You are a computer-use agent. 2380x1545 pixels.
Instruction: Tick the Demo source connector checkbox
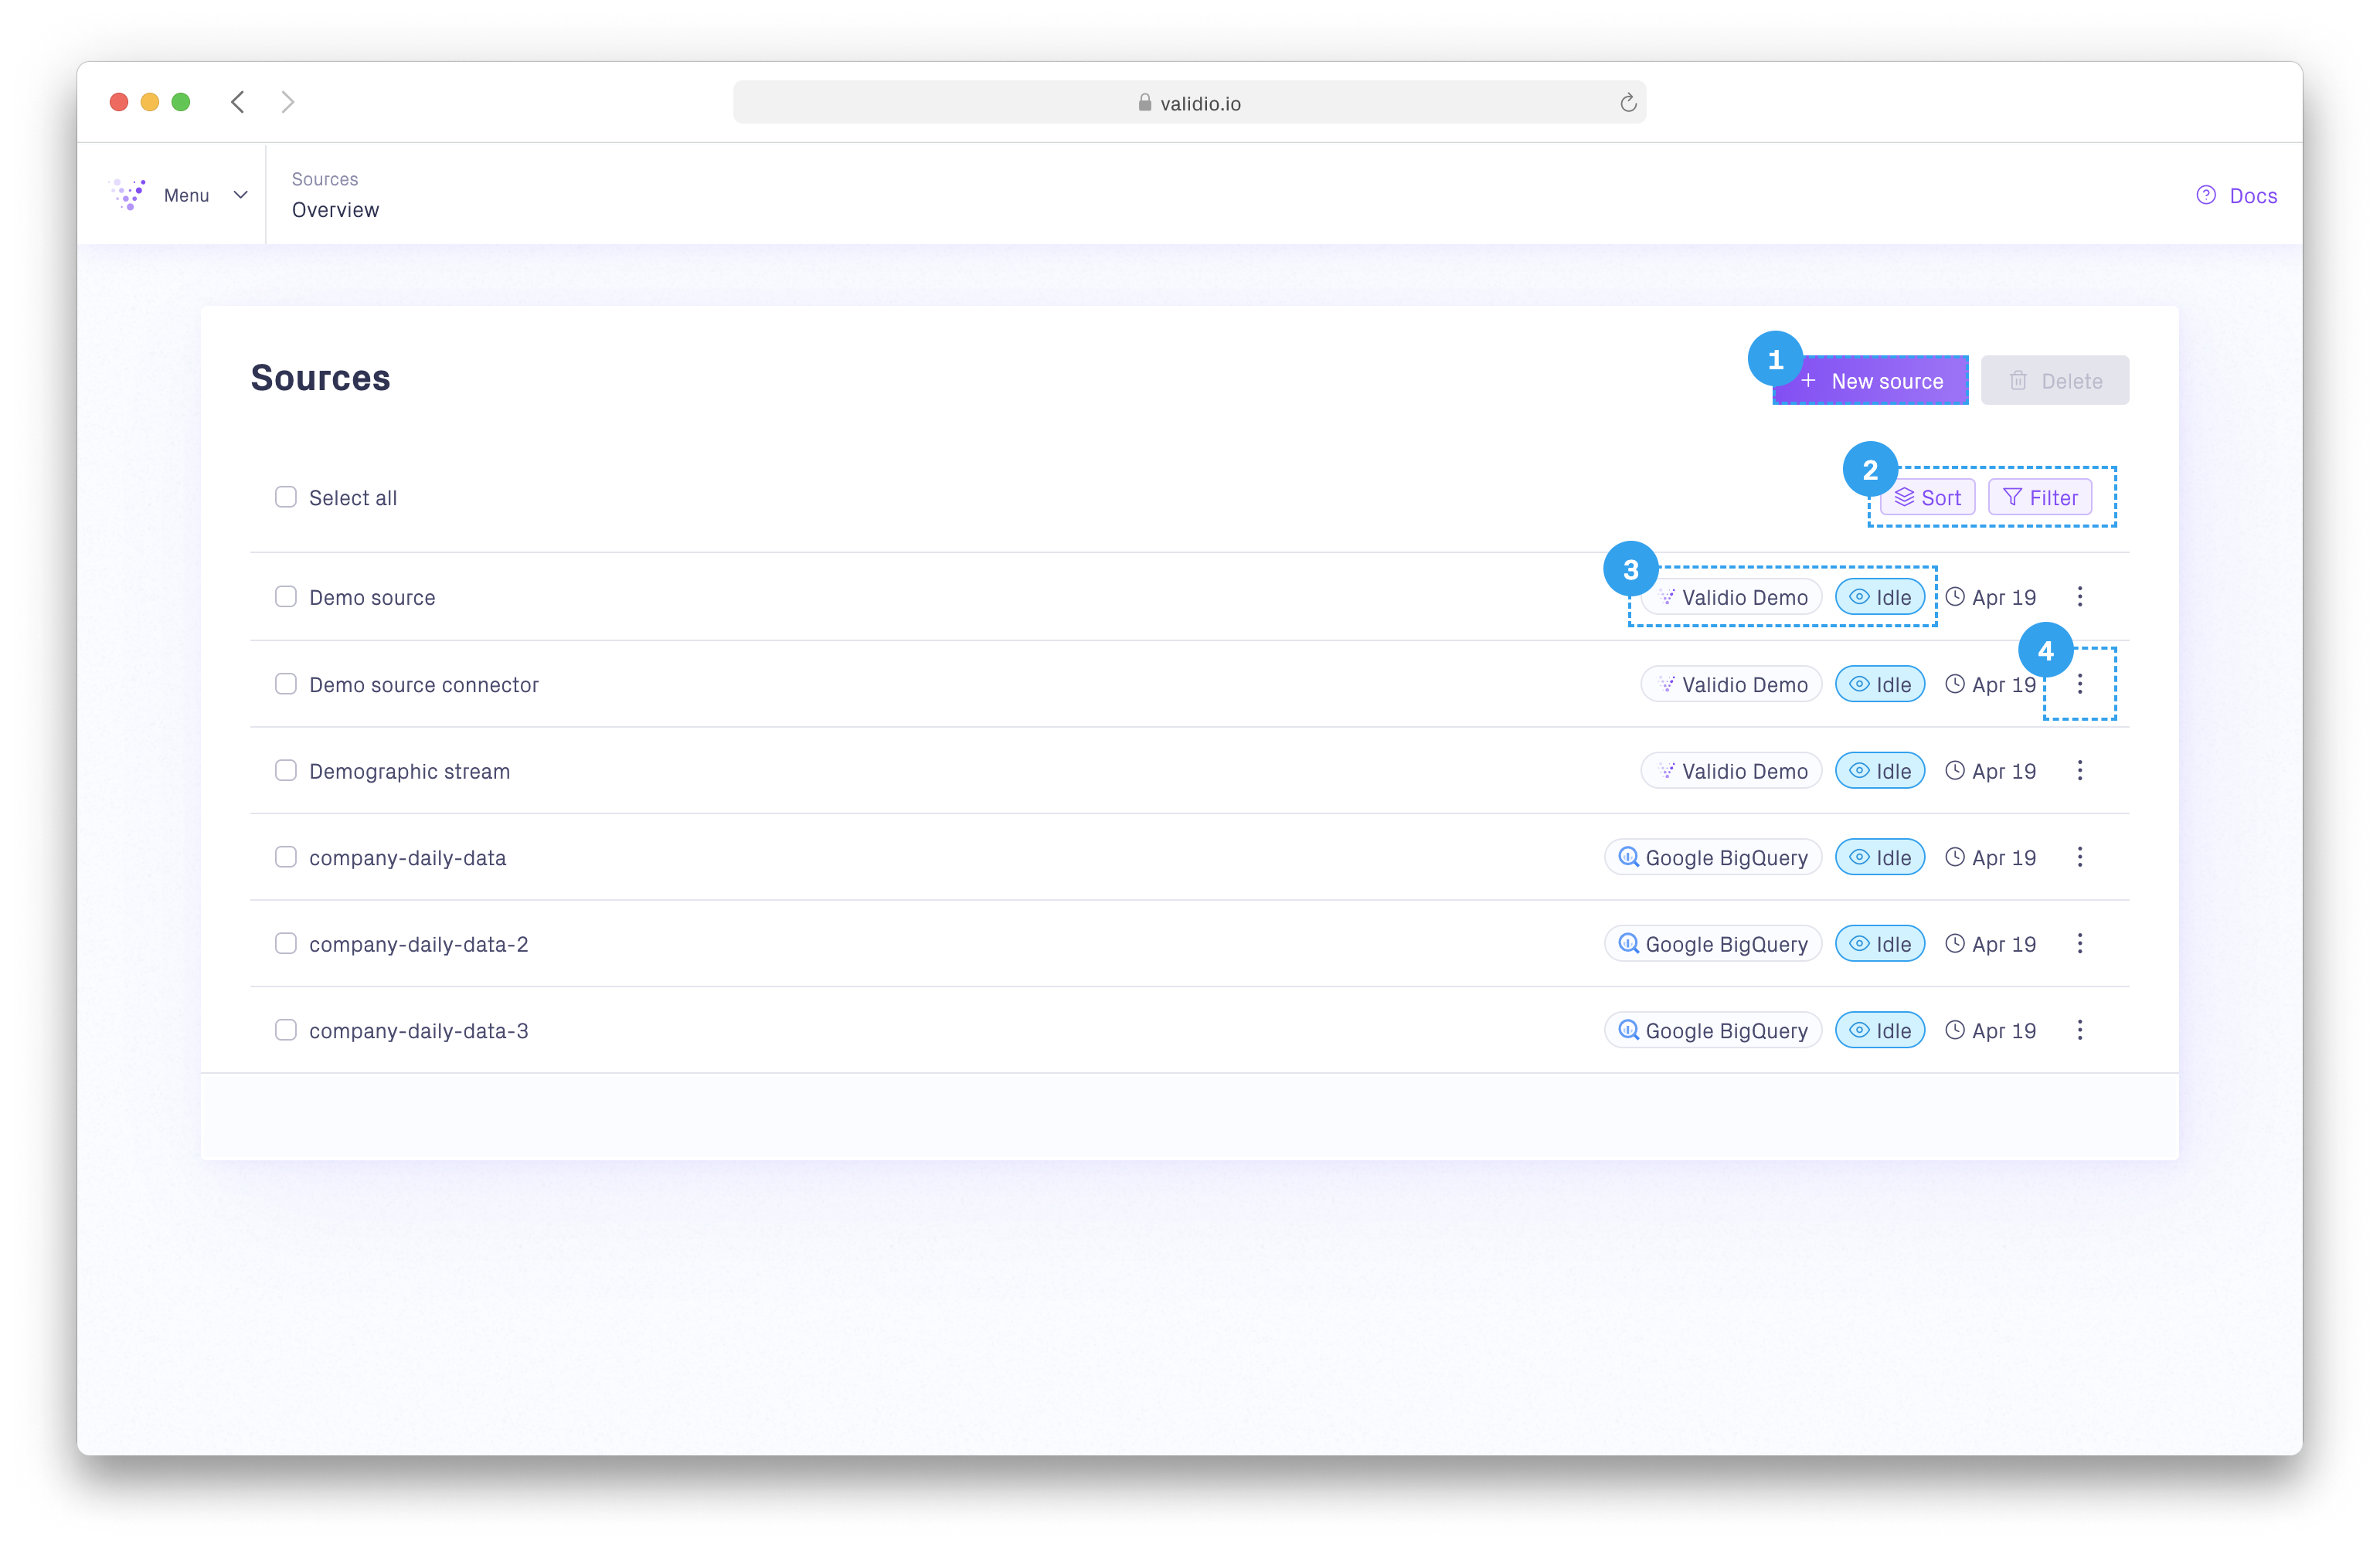pos(286,684)
